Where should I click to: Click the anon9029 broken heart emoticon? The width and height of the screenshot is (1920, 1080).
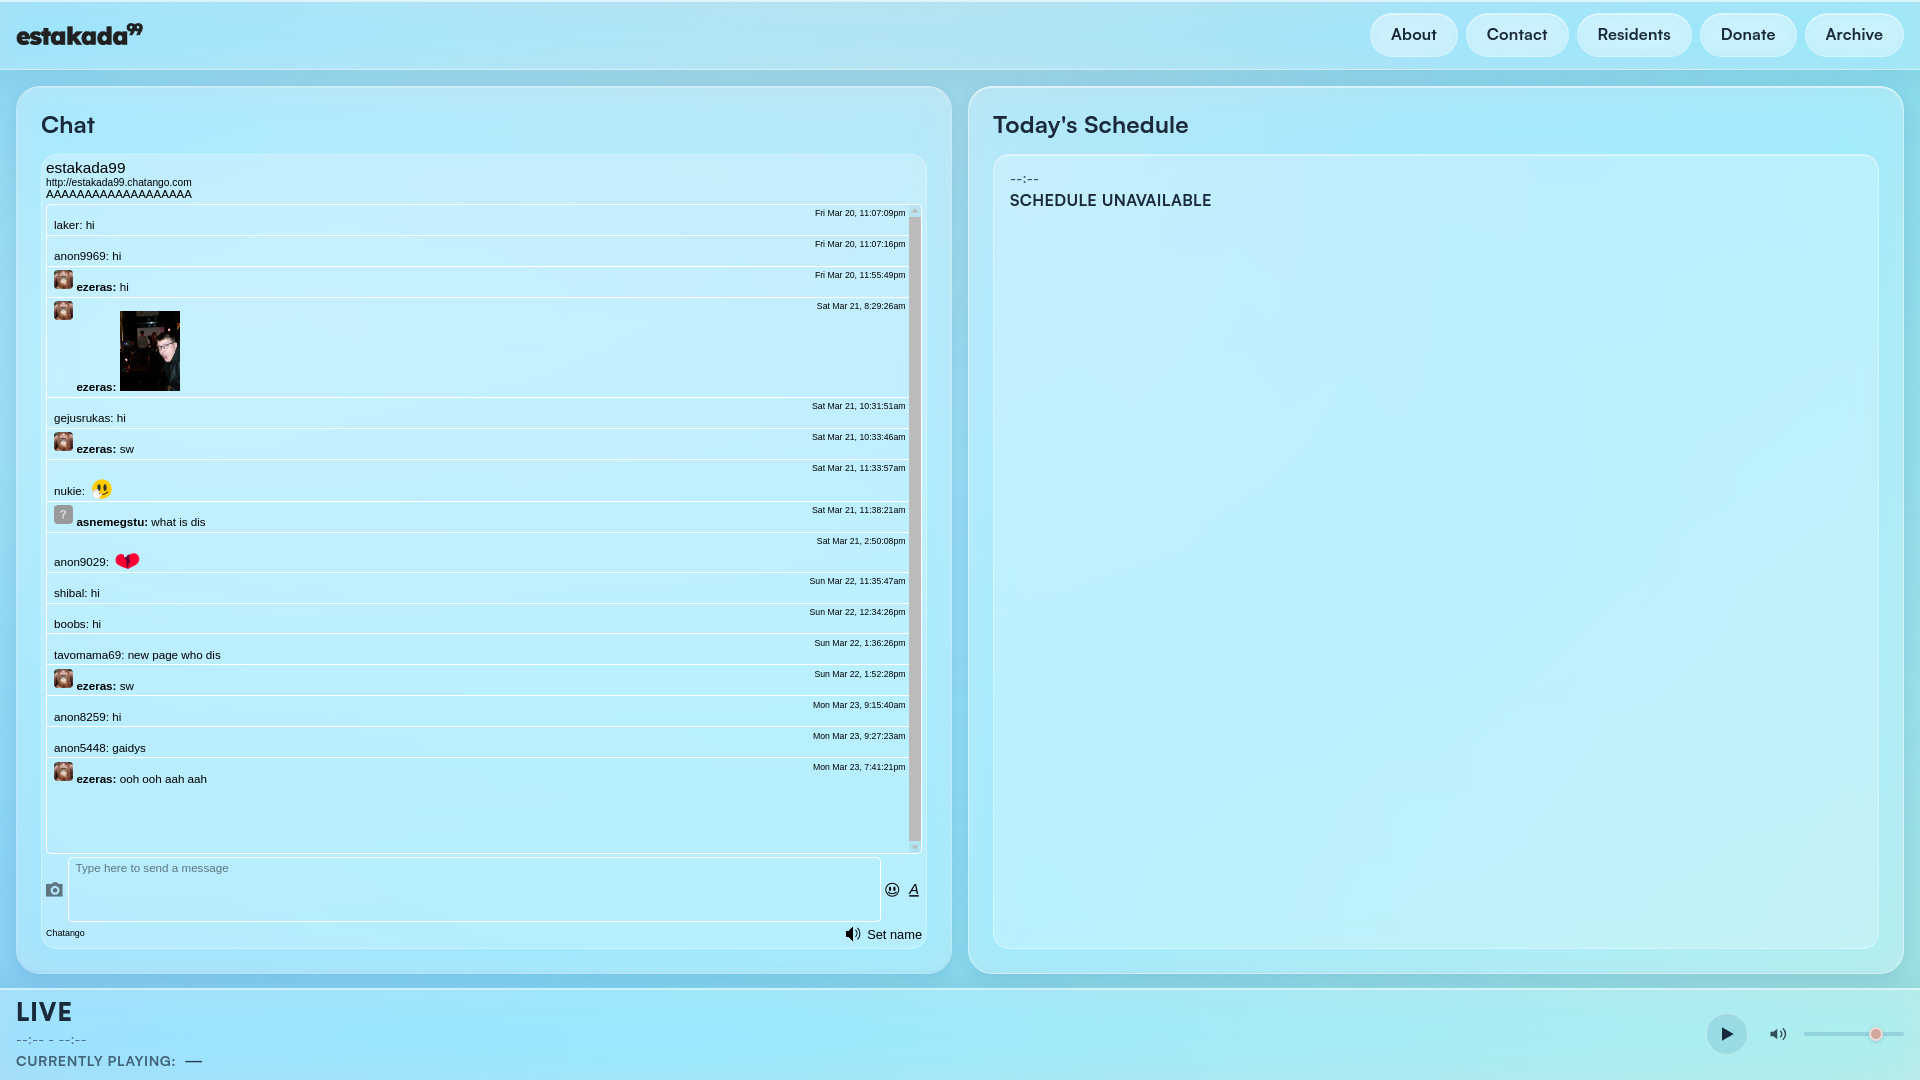click(x=127, y=561)
